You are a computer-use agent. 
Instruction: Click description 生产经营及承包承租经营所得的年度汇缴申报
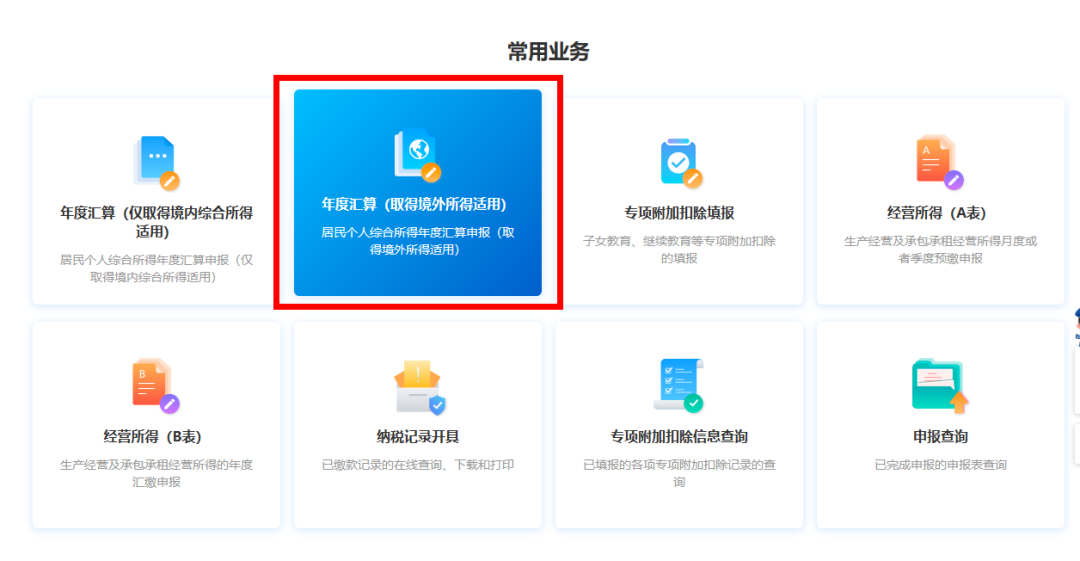(x=156, y=473)
